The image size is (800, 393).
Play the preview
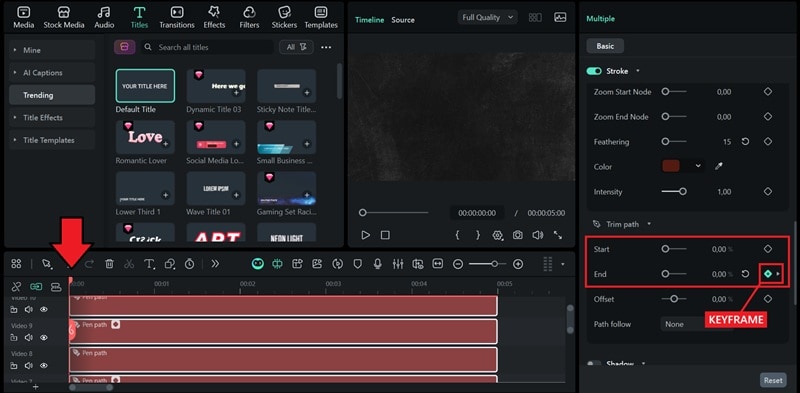pyautogui.click(x=365, y=235)
